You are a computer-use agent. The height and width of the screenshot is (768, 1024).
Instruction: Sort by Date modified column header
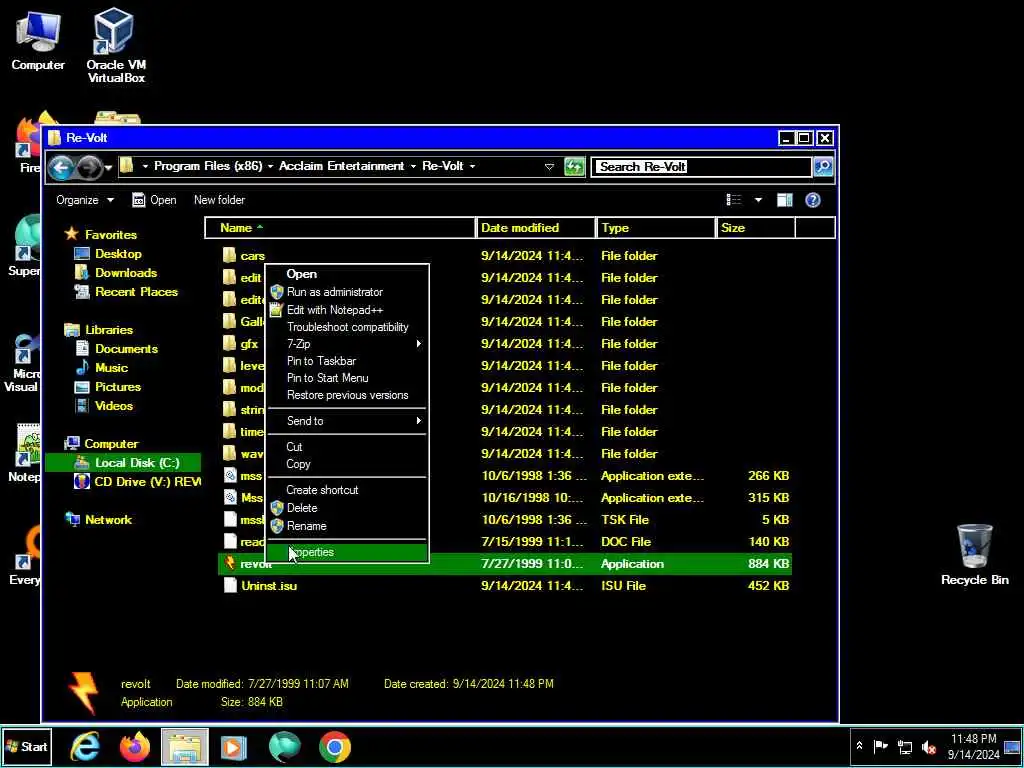[x=536, y=228]
